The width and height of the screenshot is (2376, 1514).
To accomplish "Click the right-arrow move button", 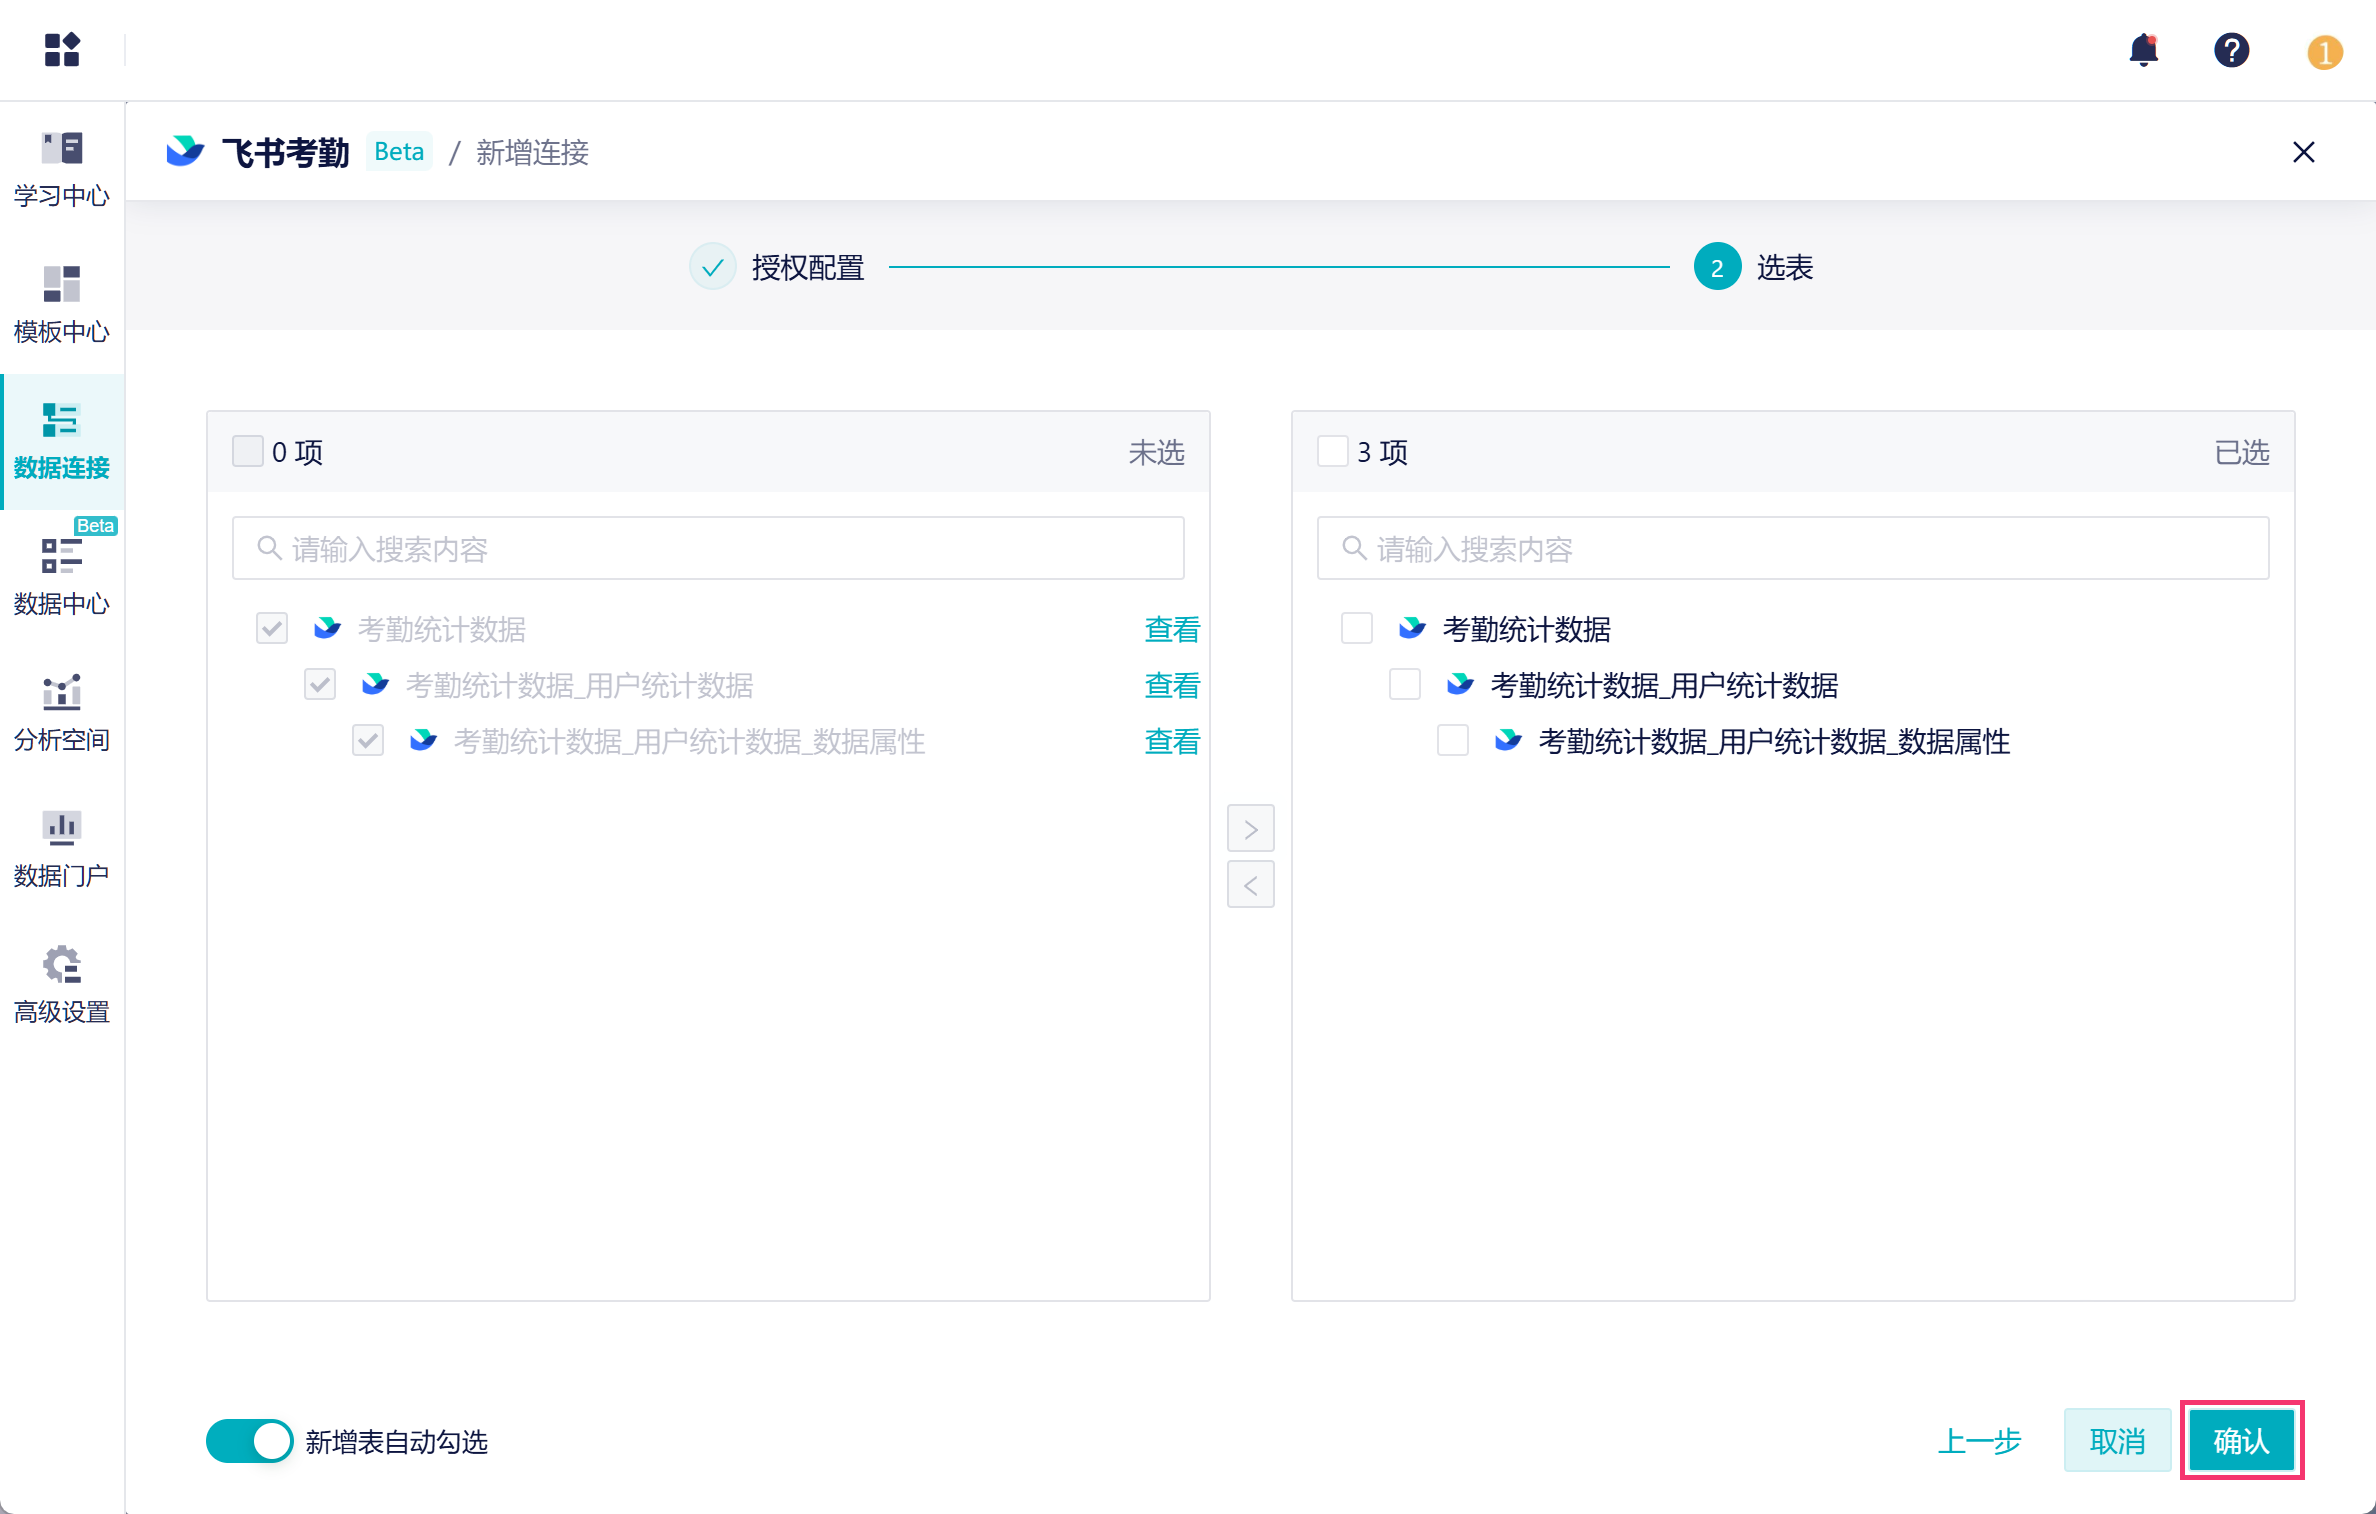I will tap(1250, 829).
